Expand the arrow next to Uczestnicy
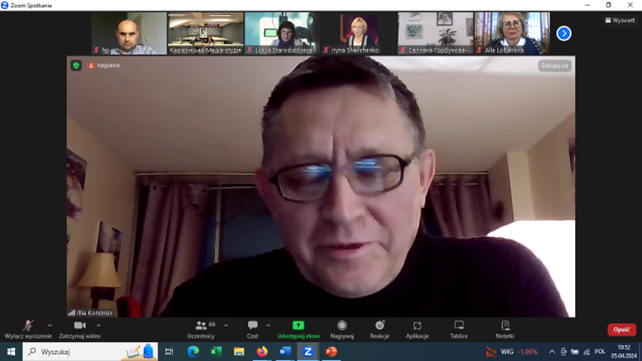Screen dimensions: 642x361 click(226, 326)
